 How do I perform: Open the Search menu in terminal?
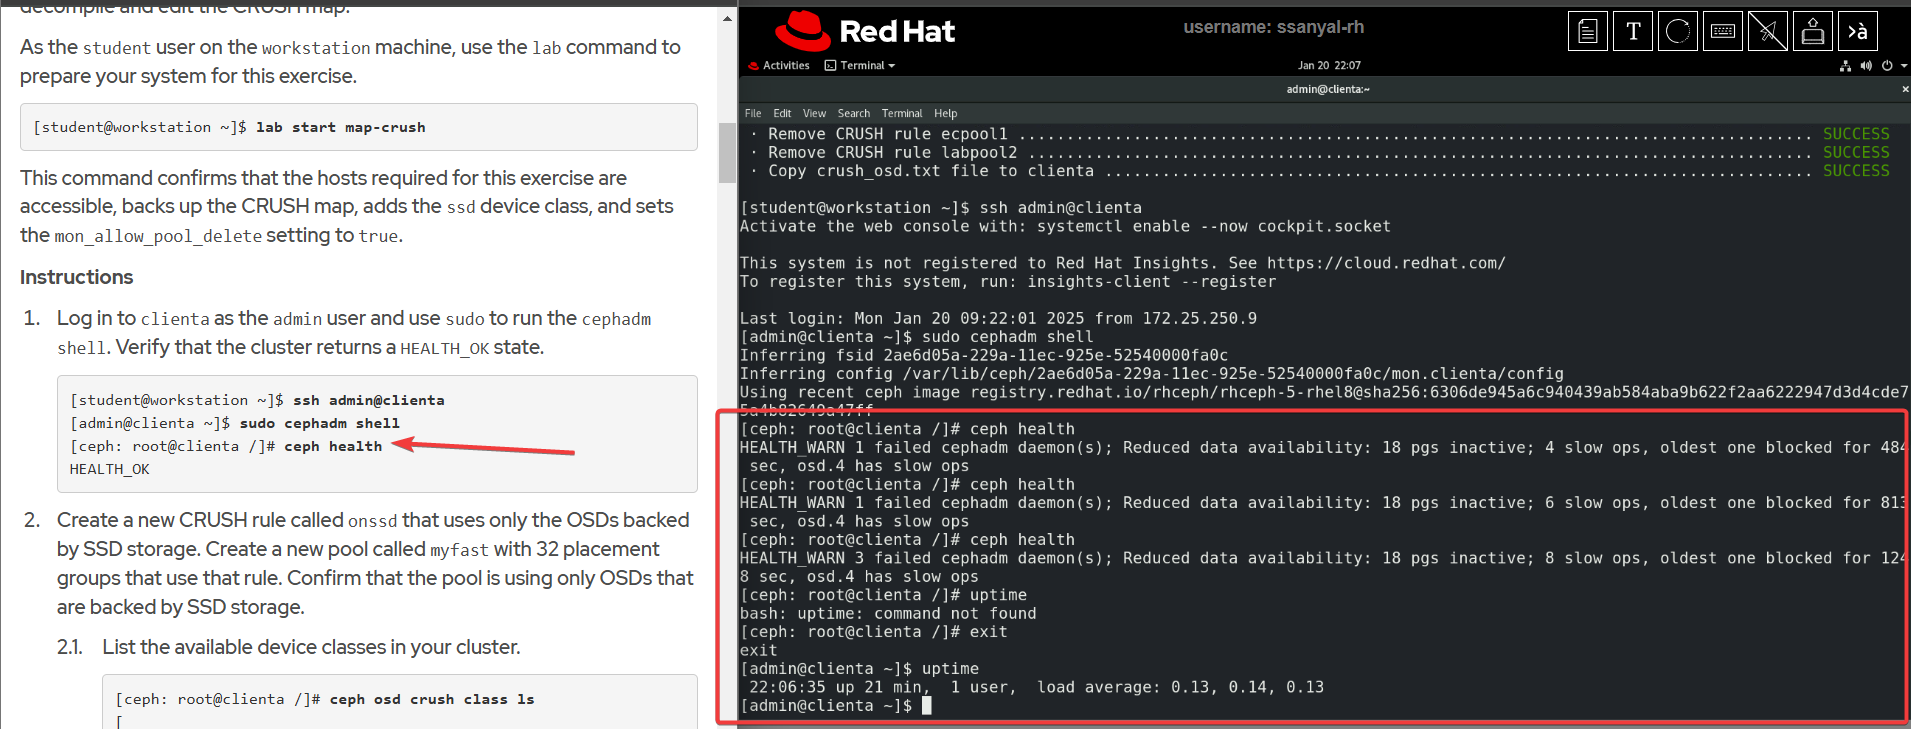854,113
